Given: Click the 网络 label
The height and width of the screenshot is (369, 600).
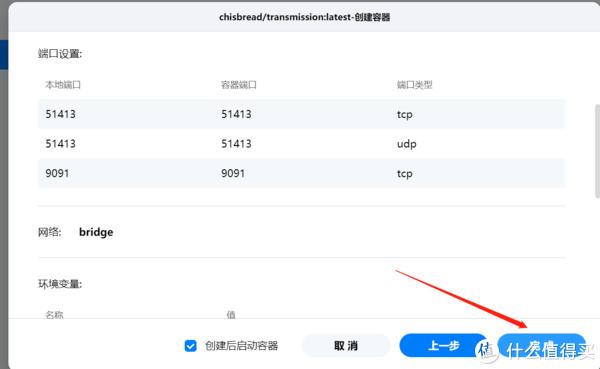Looking at the screenshot, I should (x=49, y=232).
